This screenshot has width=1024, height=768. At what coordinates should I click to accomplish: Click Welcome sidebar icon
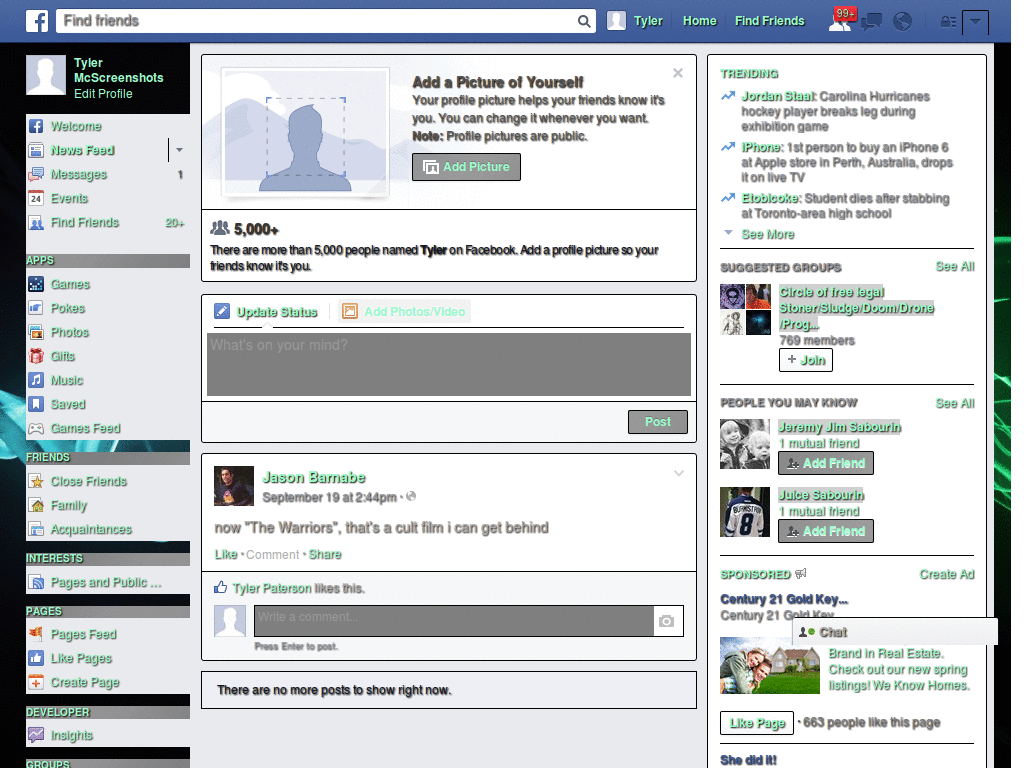coord(36,126)
